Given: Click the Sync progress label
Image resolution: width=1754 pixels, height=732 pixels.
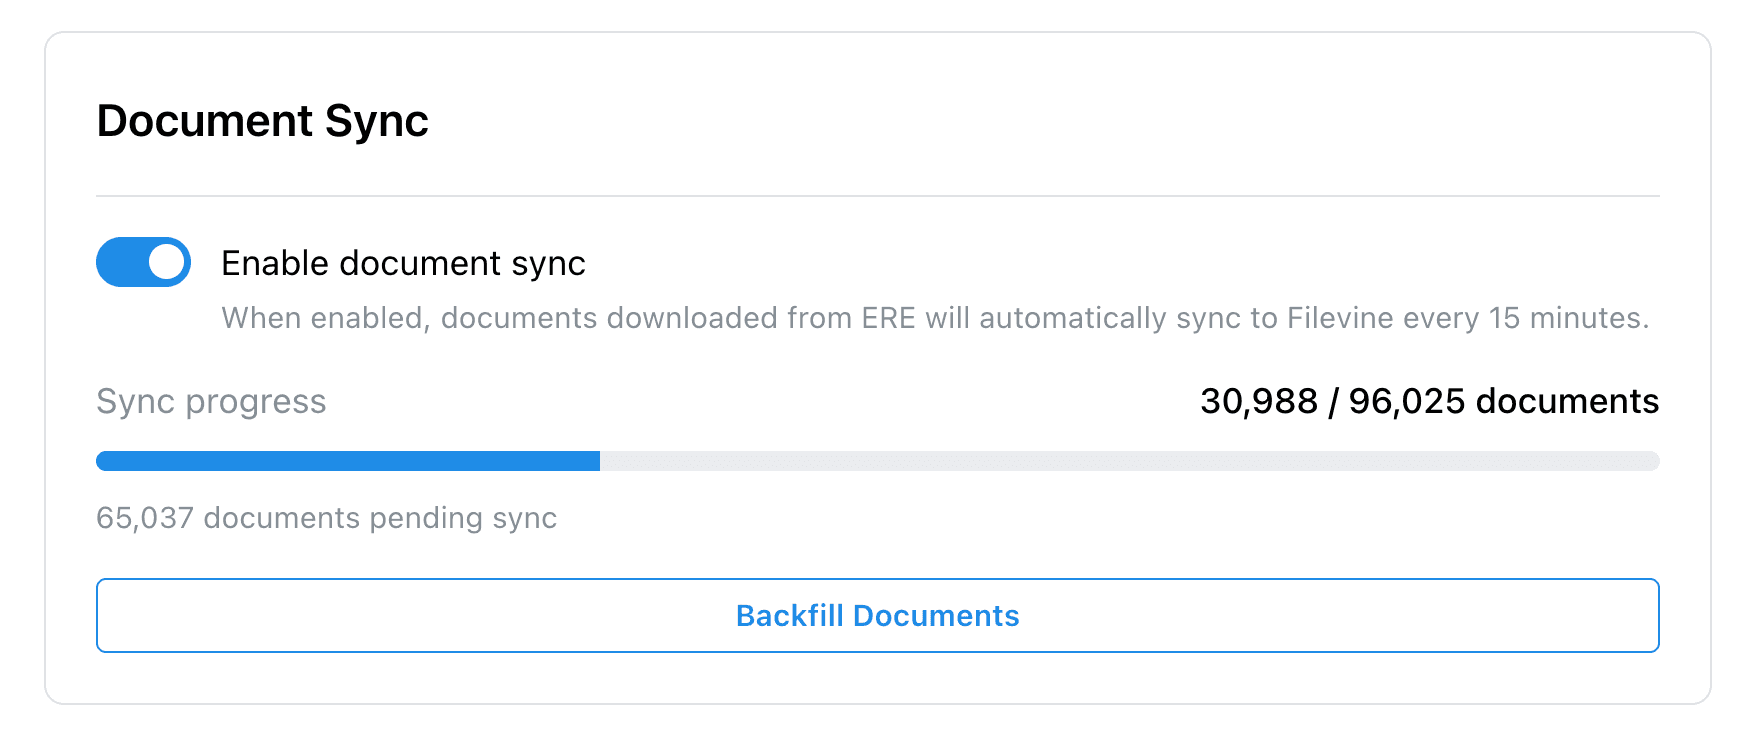Looking at the screenshot, I should point(211,401).
